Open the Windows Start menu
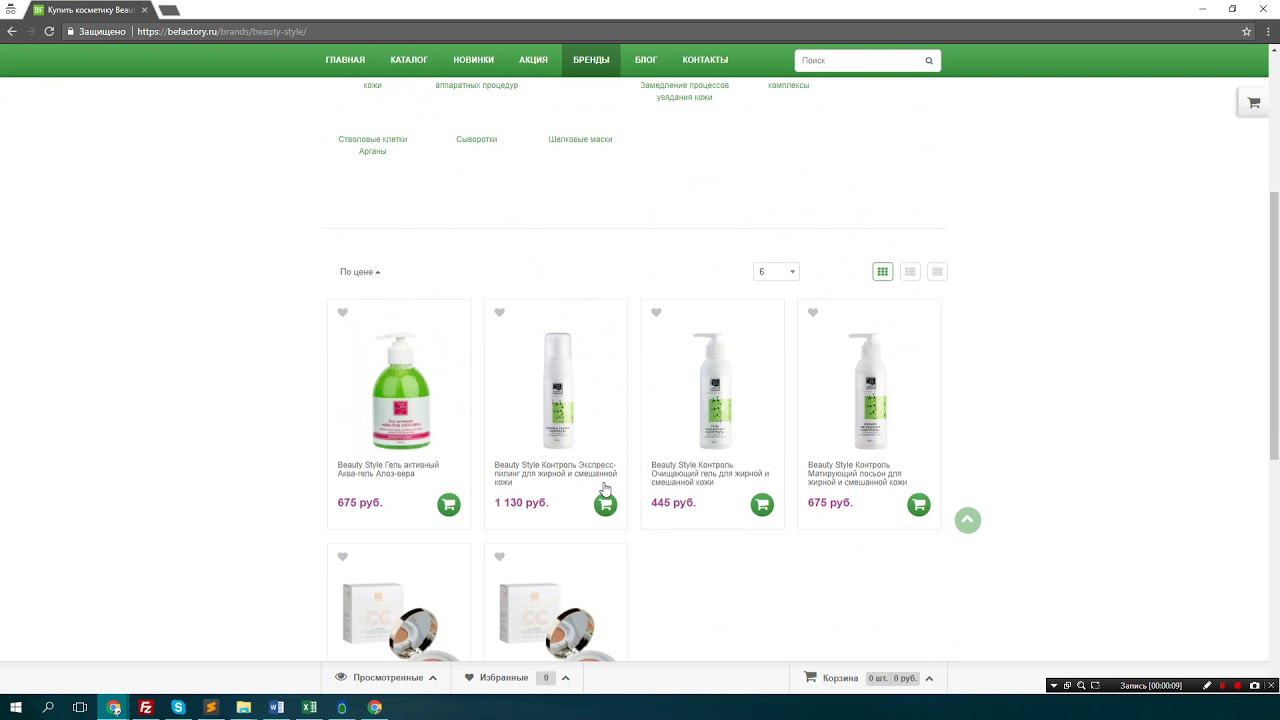The width and height of the screenshot is (1280, 720). click(16, 707)
